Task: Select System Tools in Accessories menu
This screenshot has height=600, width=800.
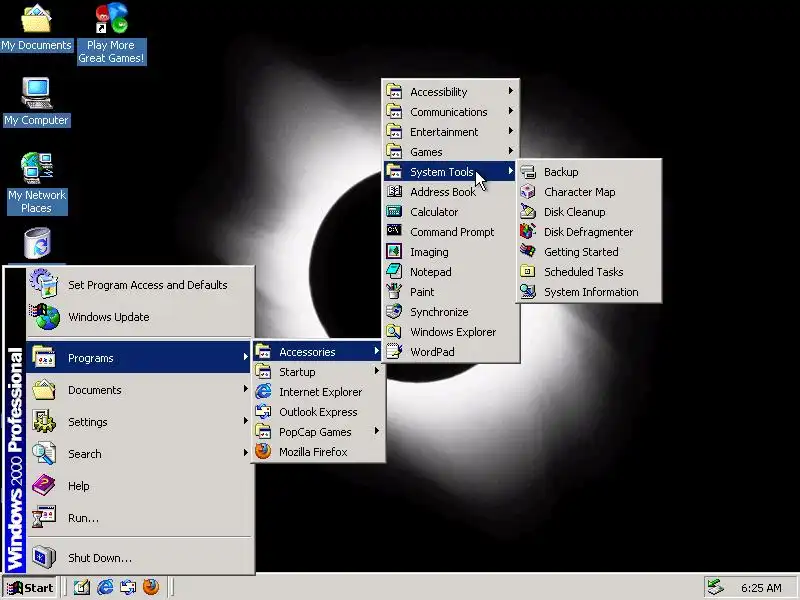Action: pos(449,172)
